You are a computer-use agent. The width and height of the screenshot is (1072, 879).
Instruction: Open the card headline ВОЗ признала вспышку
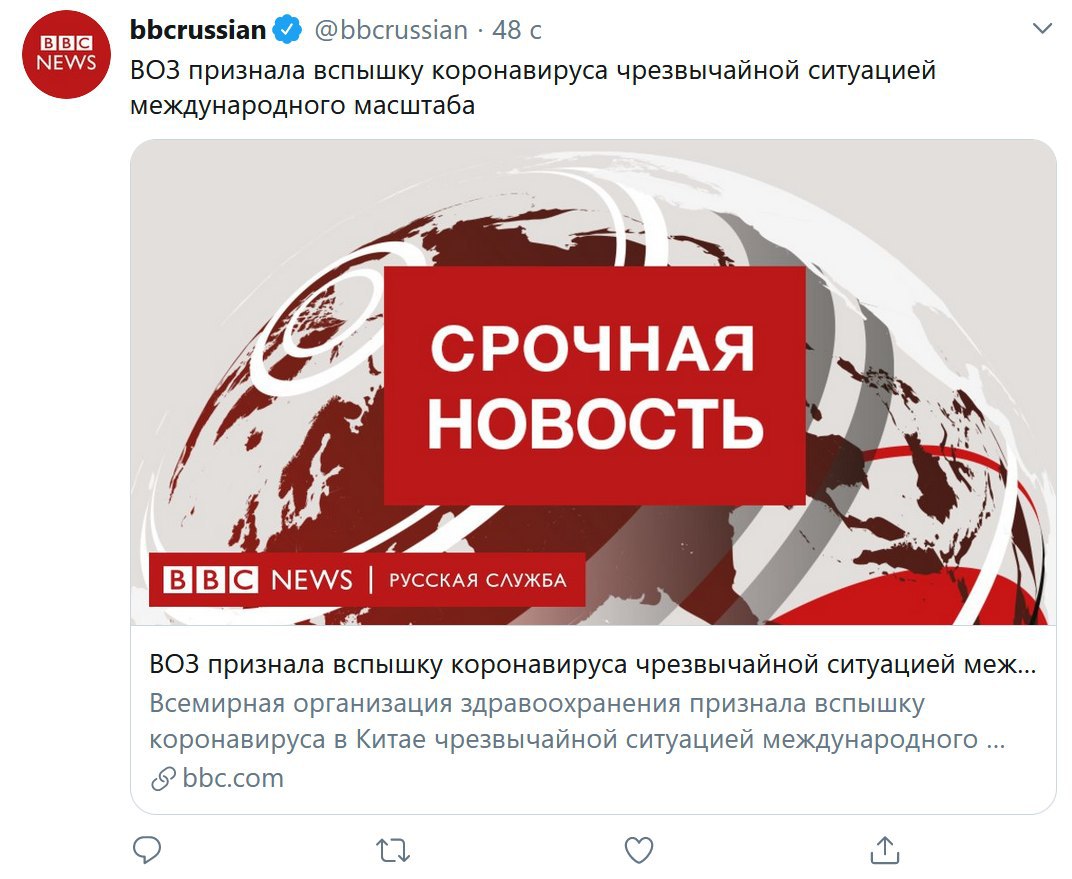click(592, 664)
